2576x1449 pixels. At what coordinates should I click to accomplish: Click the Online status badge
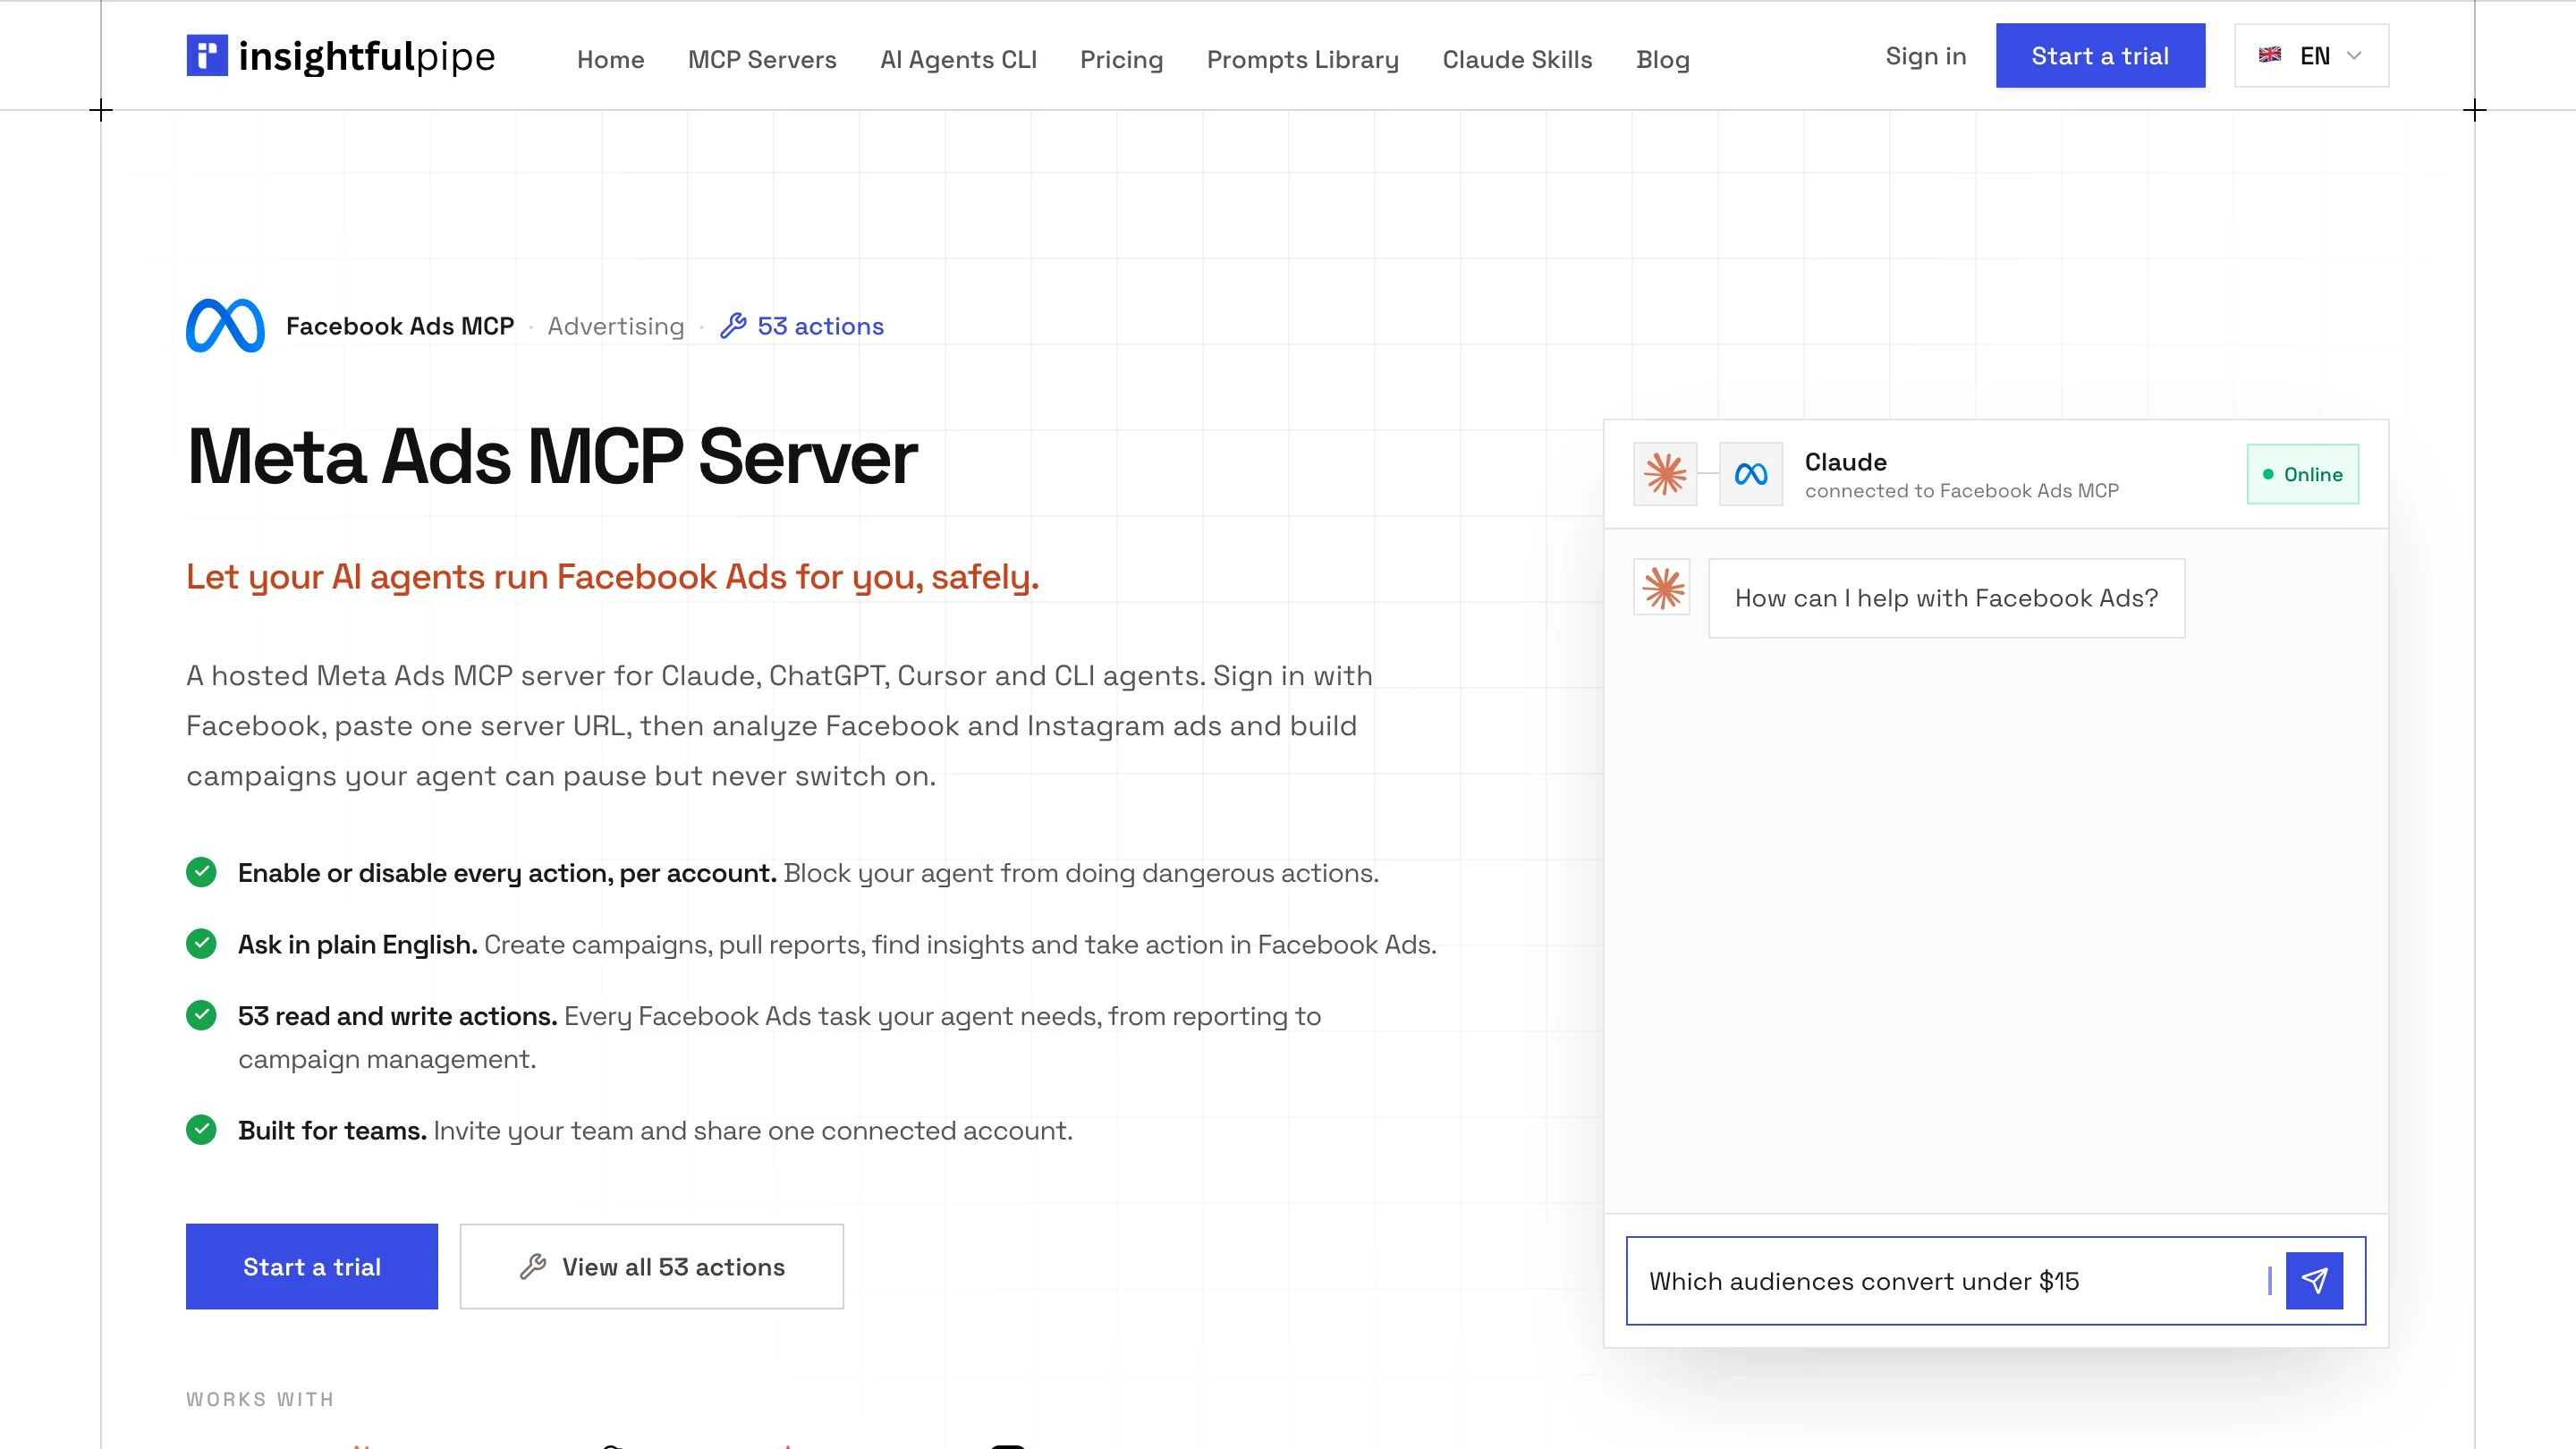coord(2302,474)
